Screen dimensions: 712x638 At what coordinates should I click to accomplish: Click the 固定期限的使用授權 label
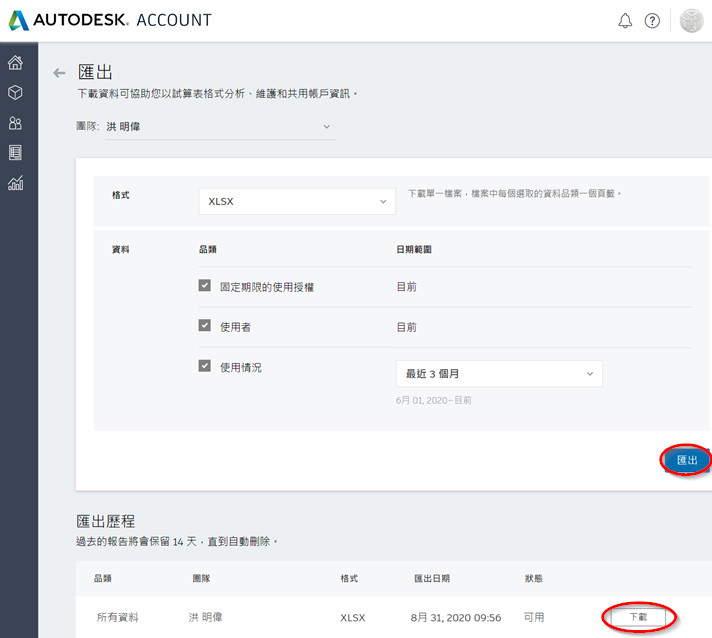point(267,287)
